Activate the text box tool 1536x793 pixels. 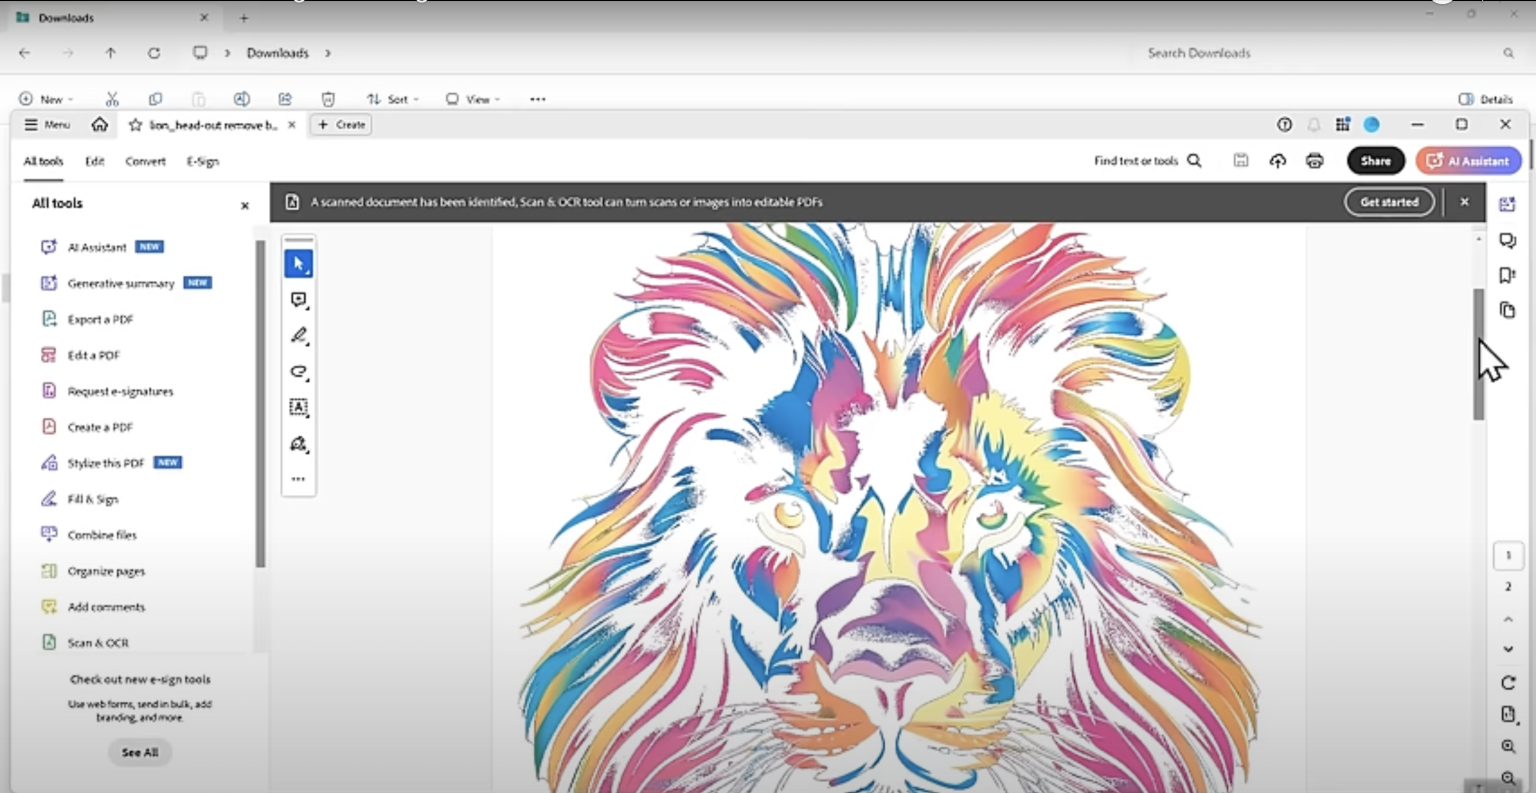[298, 407]
